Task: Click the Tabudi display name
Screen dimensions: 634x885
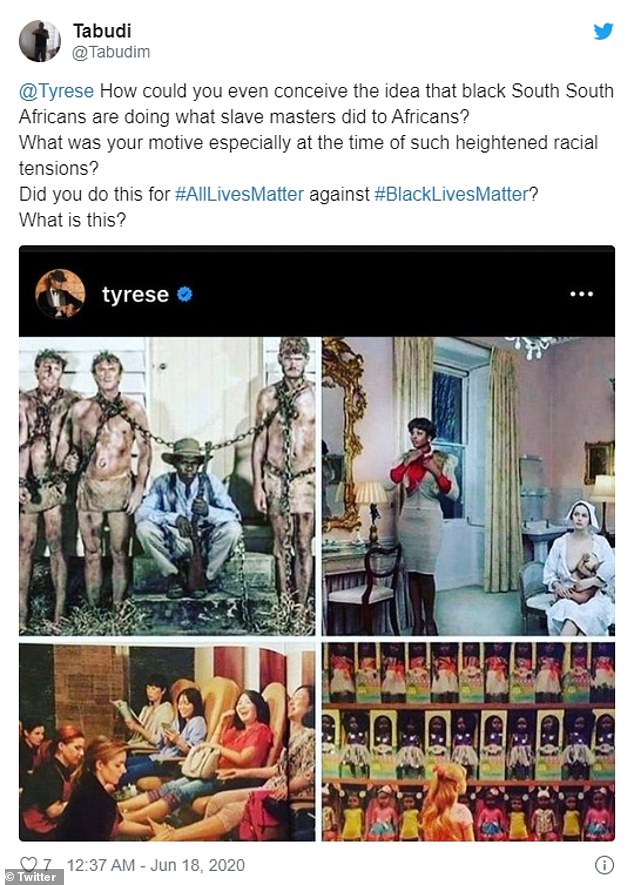Action: pyautogui.click(x=102, y=30)
